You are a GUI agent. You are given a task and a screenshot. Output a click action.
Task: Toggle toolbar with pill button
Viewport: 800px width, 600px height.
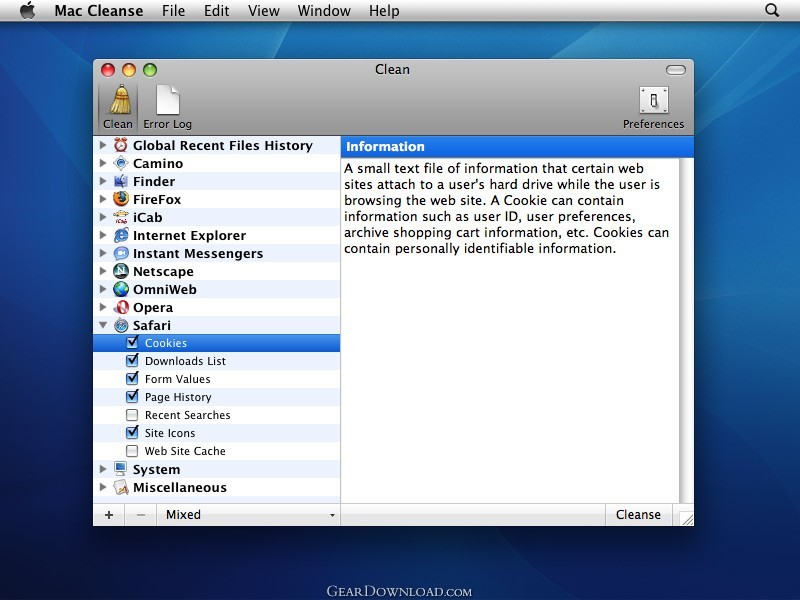click(676, 70)
